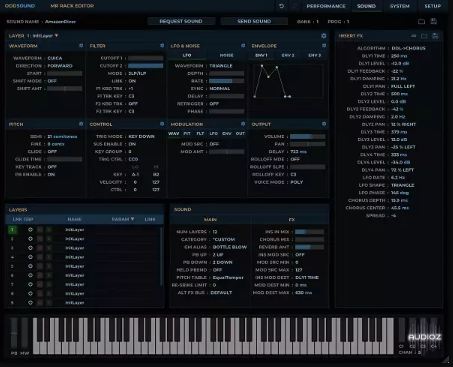Select the ENV 2 envelope tab

coord(288,55)
